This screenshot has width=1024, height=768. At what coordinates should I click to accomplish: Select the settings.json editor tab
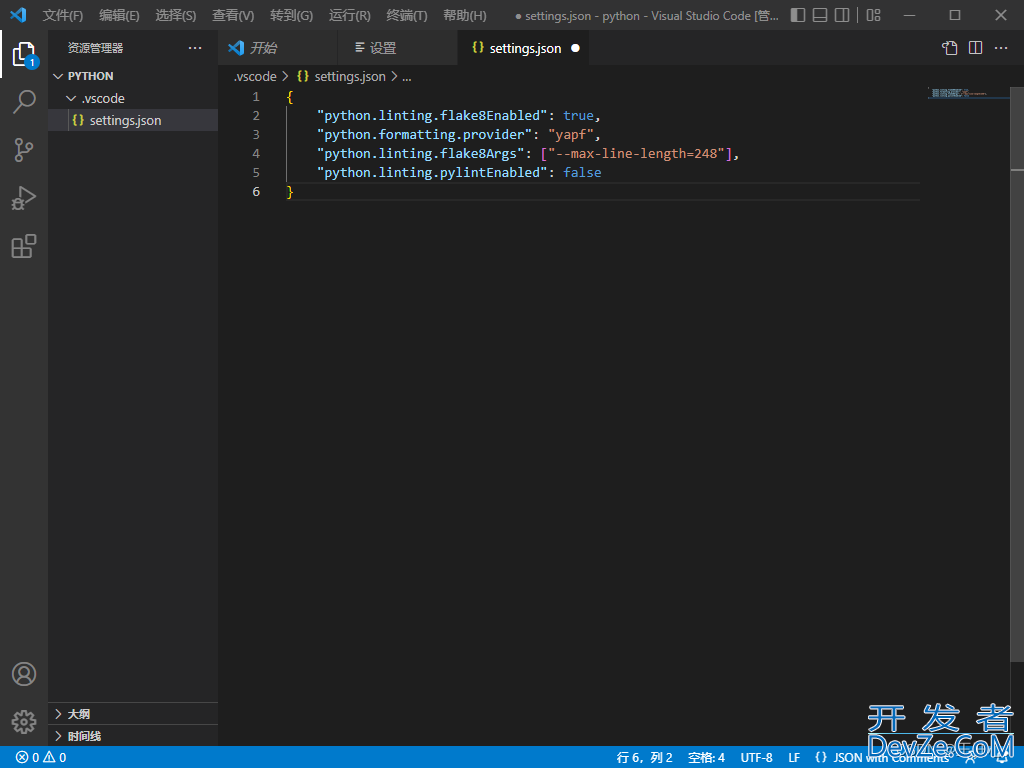click(524, 48)
